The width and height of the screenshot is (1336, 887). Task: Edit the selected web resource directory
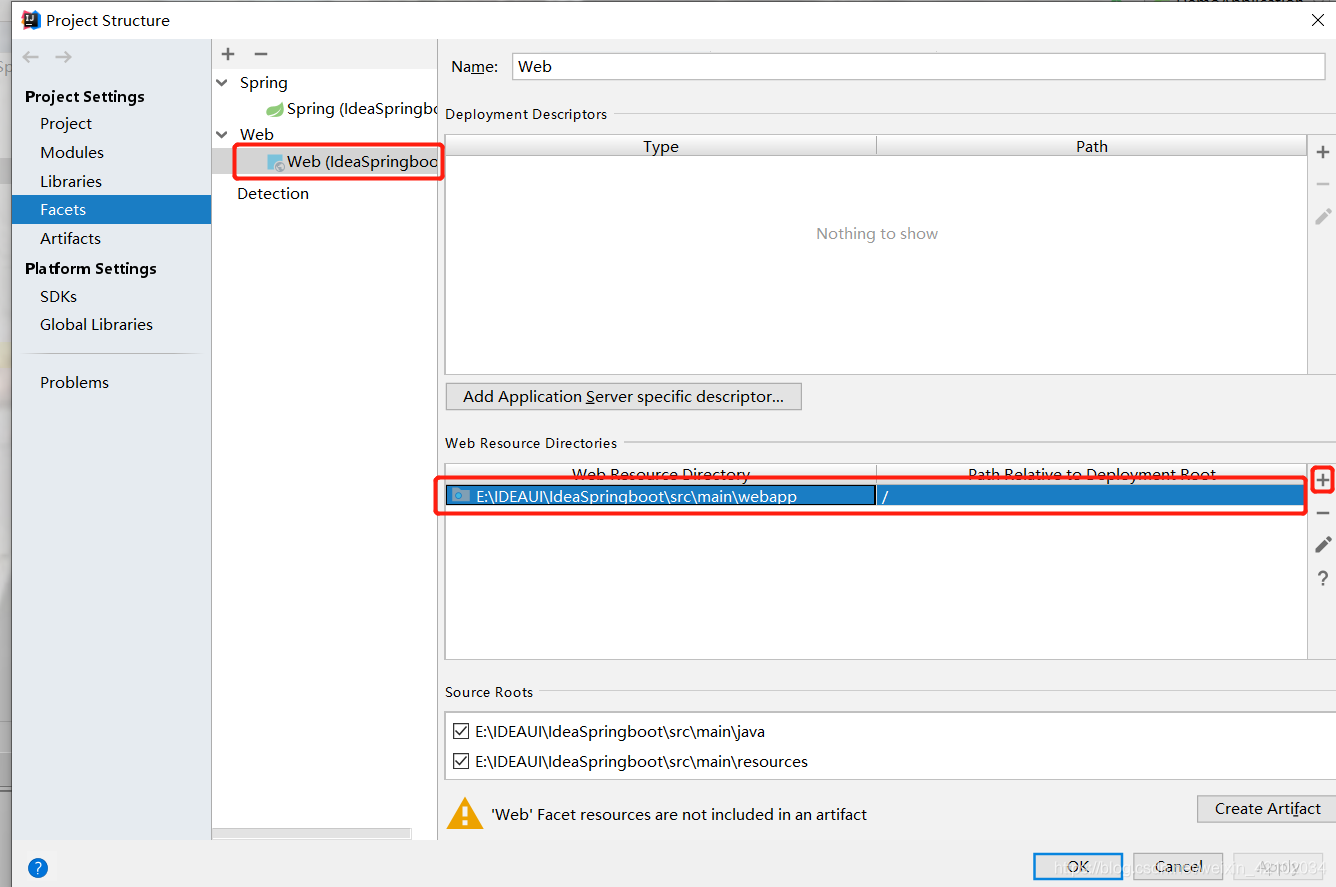[1323, 545]
